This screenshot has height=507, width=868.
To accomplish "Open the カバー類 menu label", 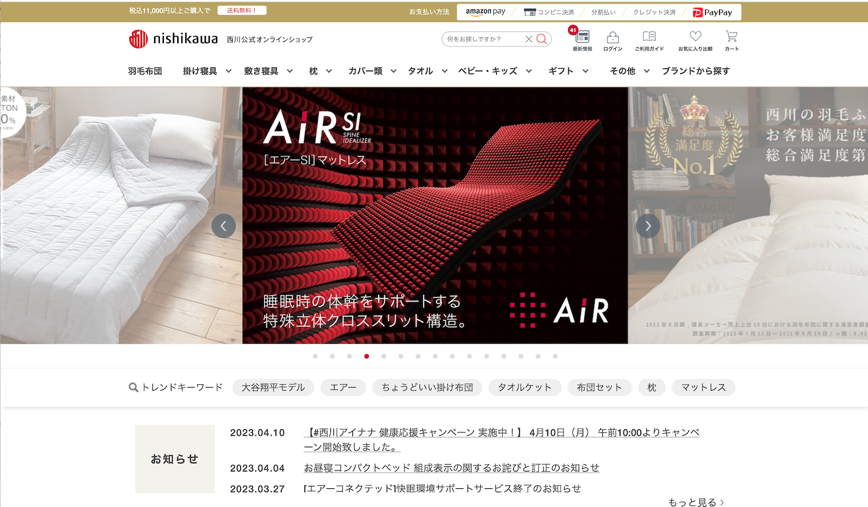I will (x=365, y=71).
